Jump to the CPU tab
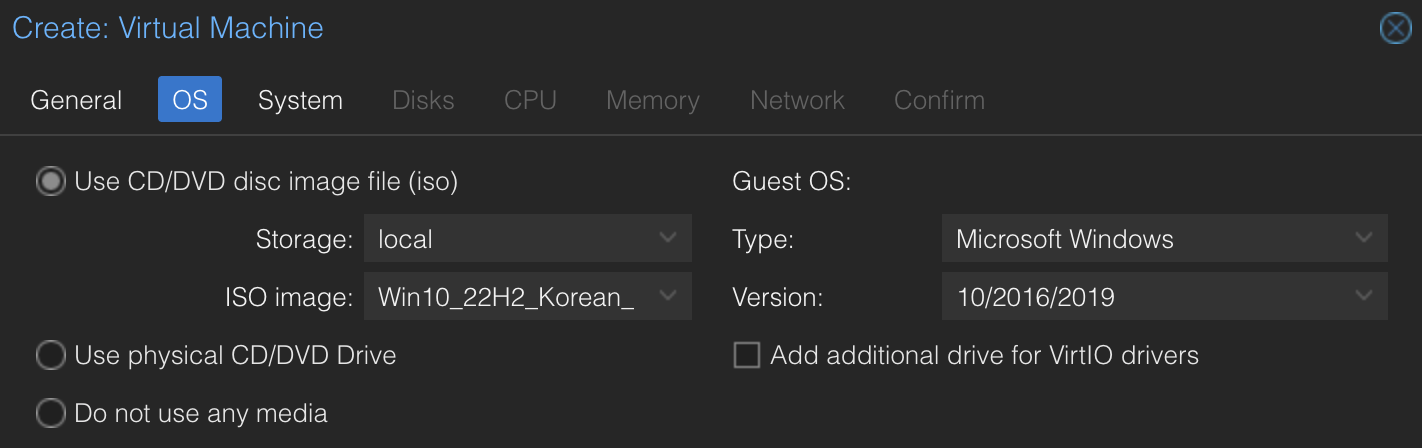Image resolution: width=1422 pixels, height=448 pixels. 530,100
